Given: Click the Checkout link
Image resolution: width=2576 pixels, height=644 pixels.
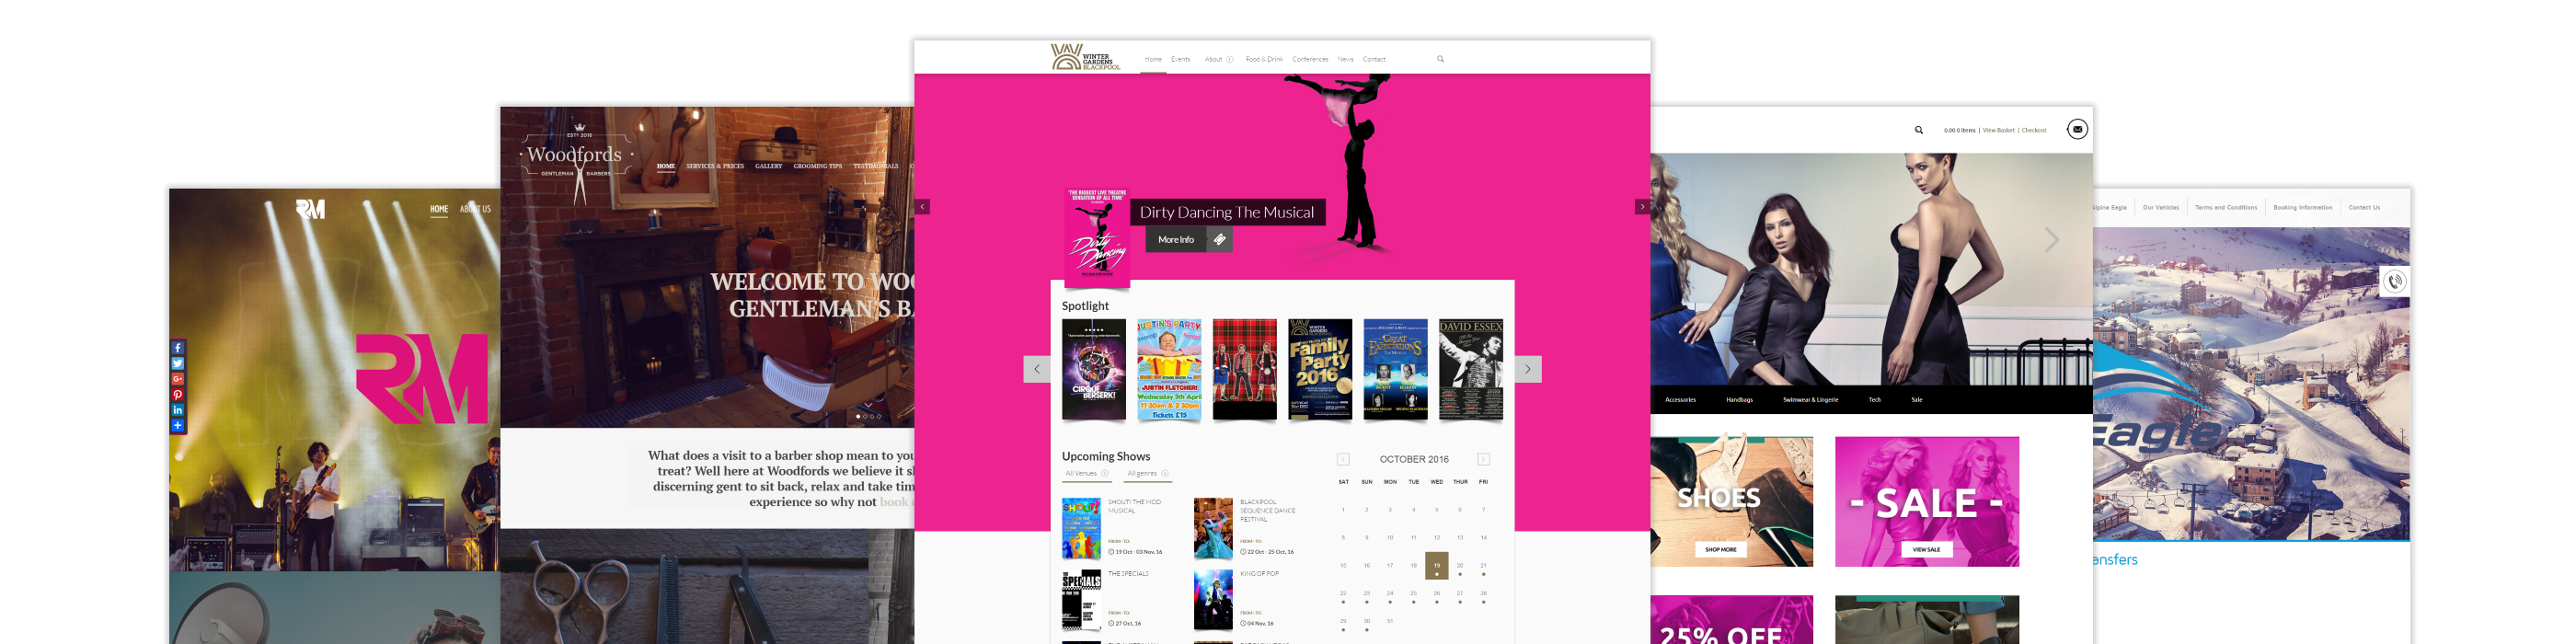Looking at the screenshot, I should click(2034, 130).
